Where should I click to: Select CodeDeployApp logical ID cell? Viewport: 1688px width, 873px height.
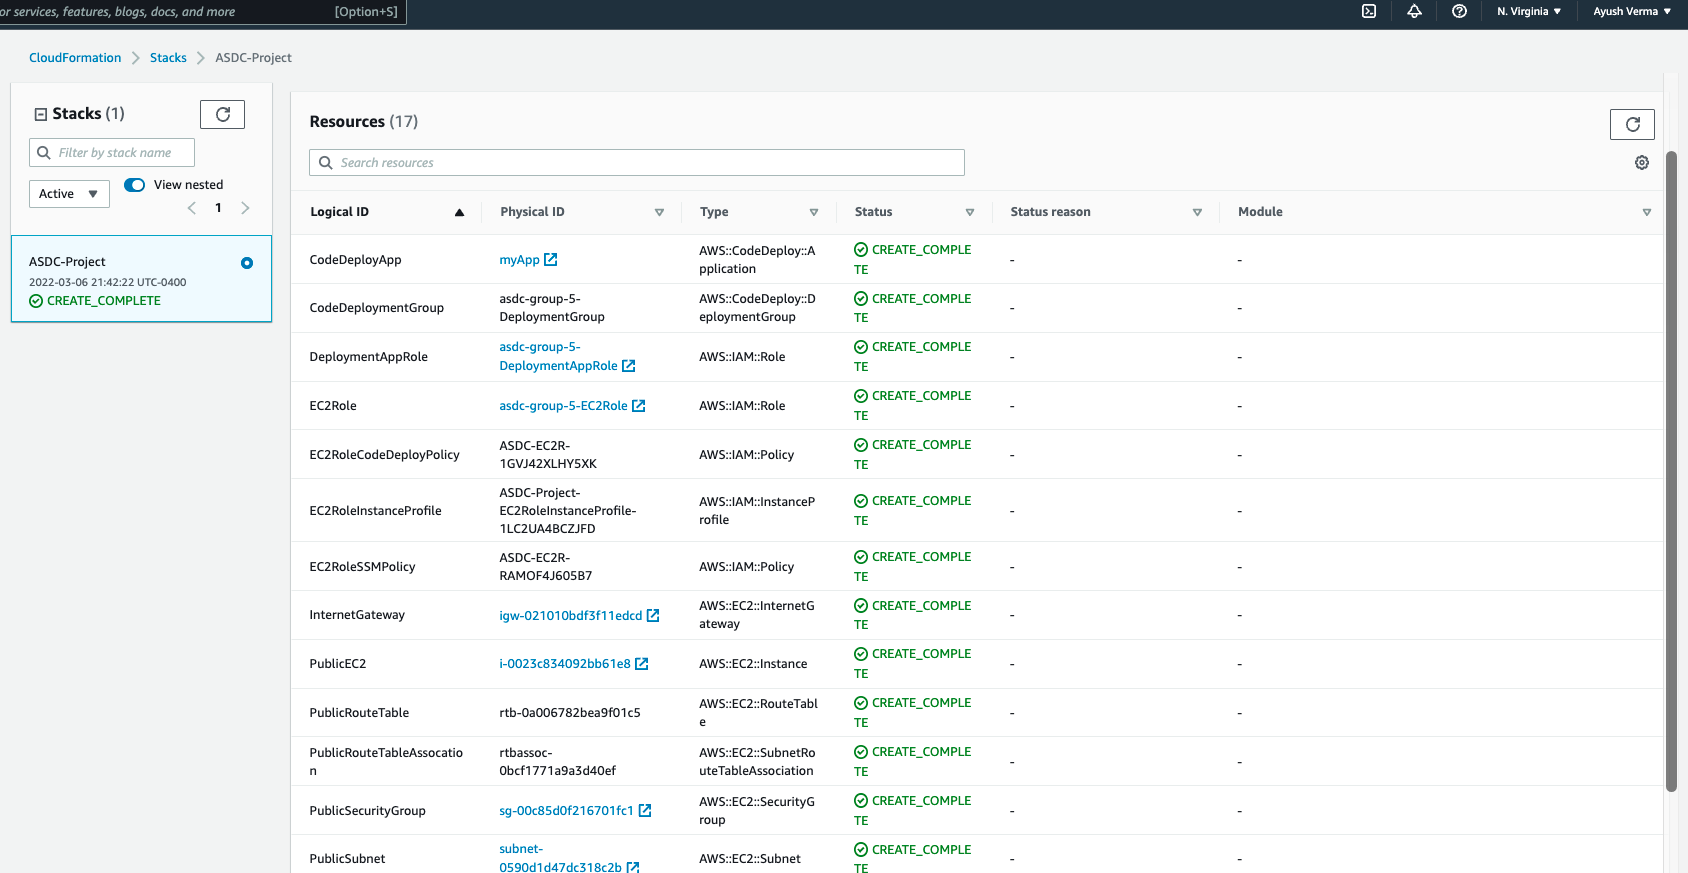pyautogui.click(x=355, y=260)
